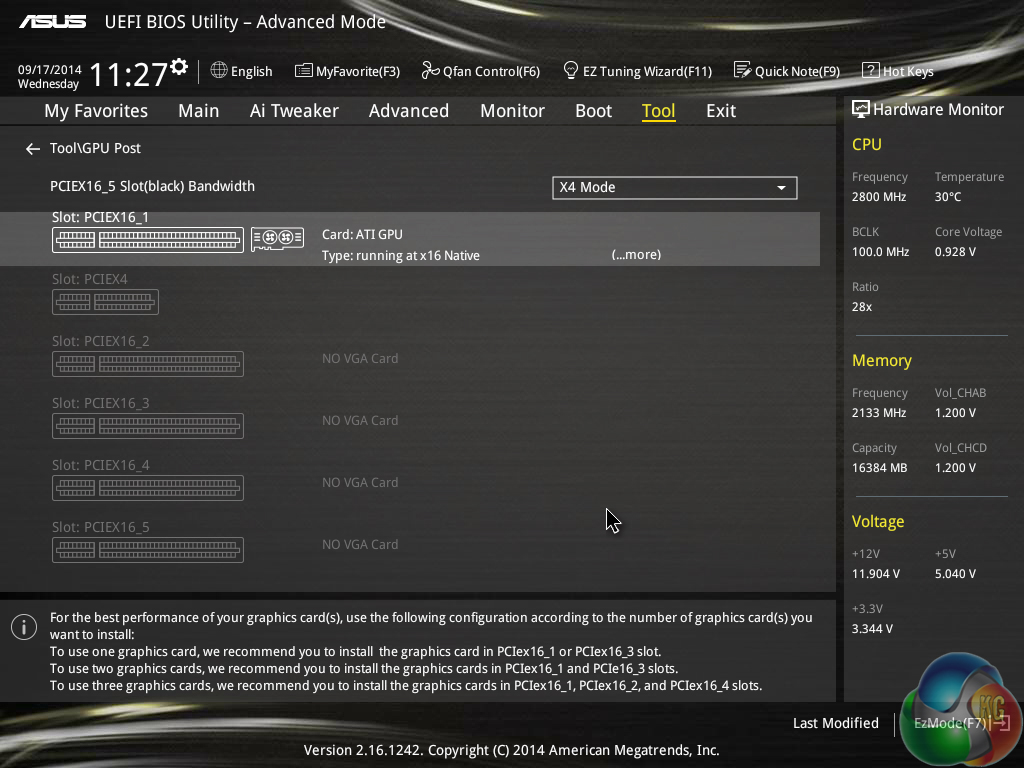
Task: Click the 11:27 clock display
Action: (129, 74)
